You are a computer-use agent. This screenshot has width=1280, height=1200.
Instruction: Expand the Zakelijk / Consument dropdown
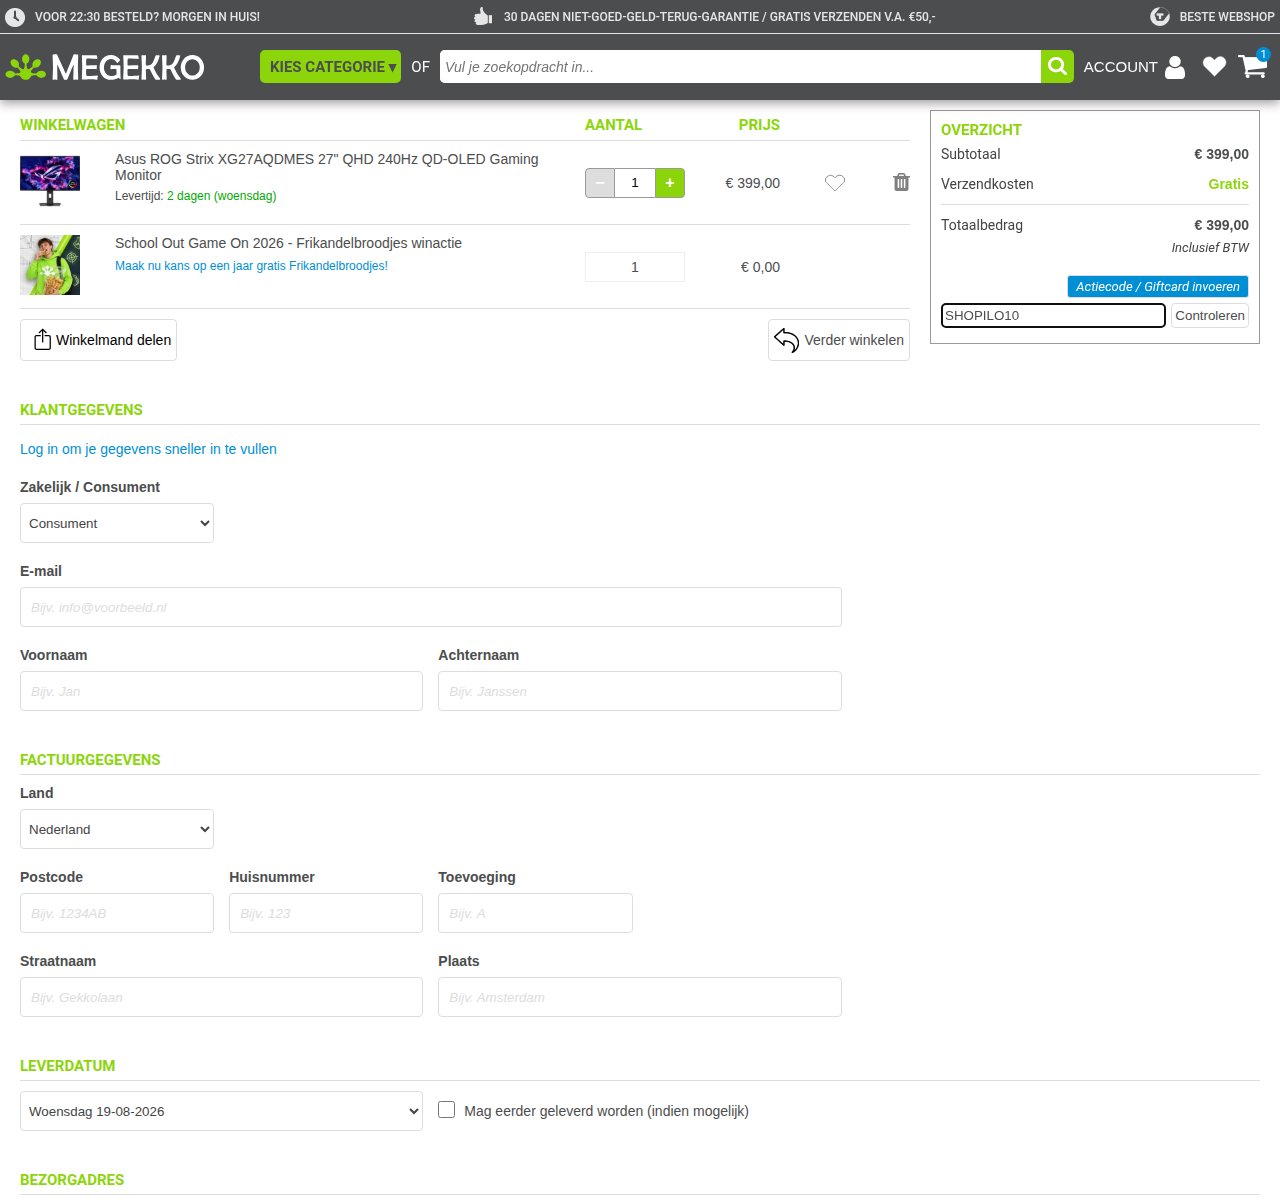(x=117, y=523)
